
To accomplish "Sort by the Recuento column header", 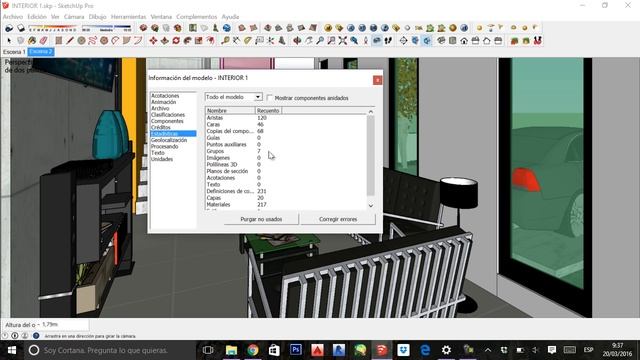I will tap(268, 111).
